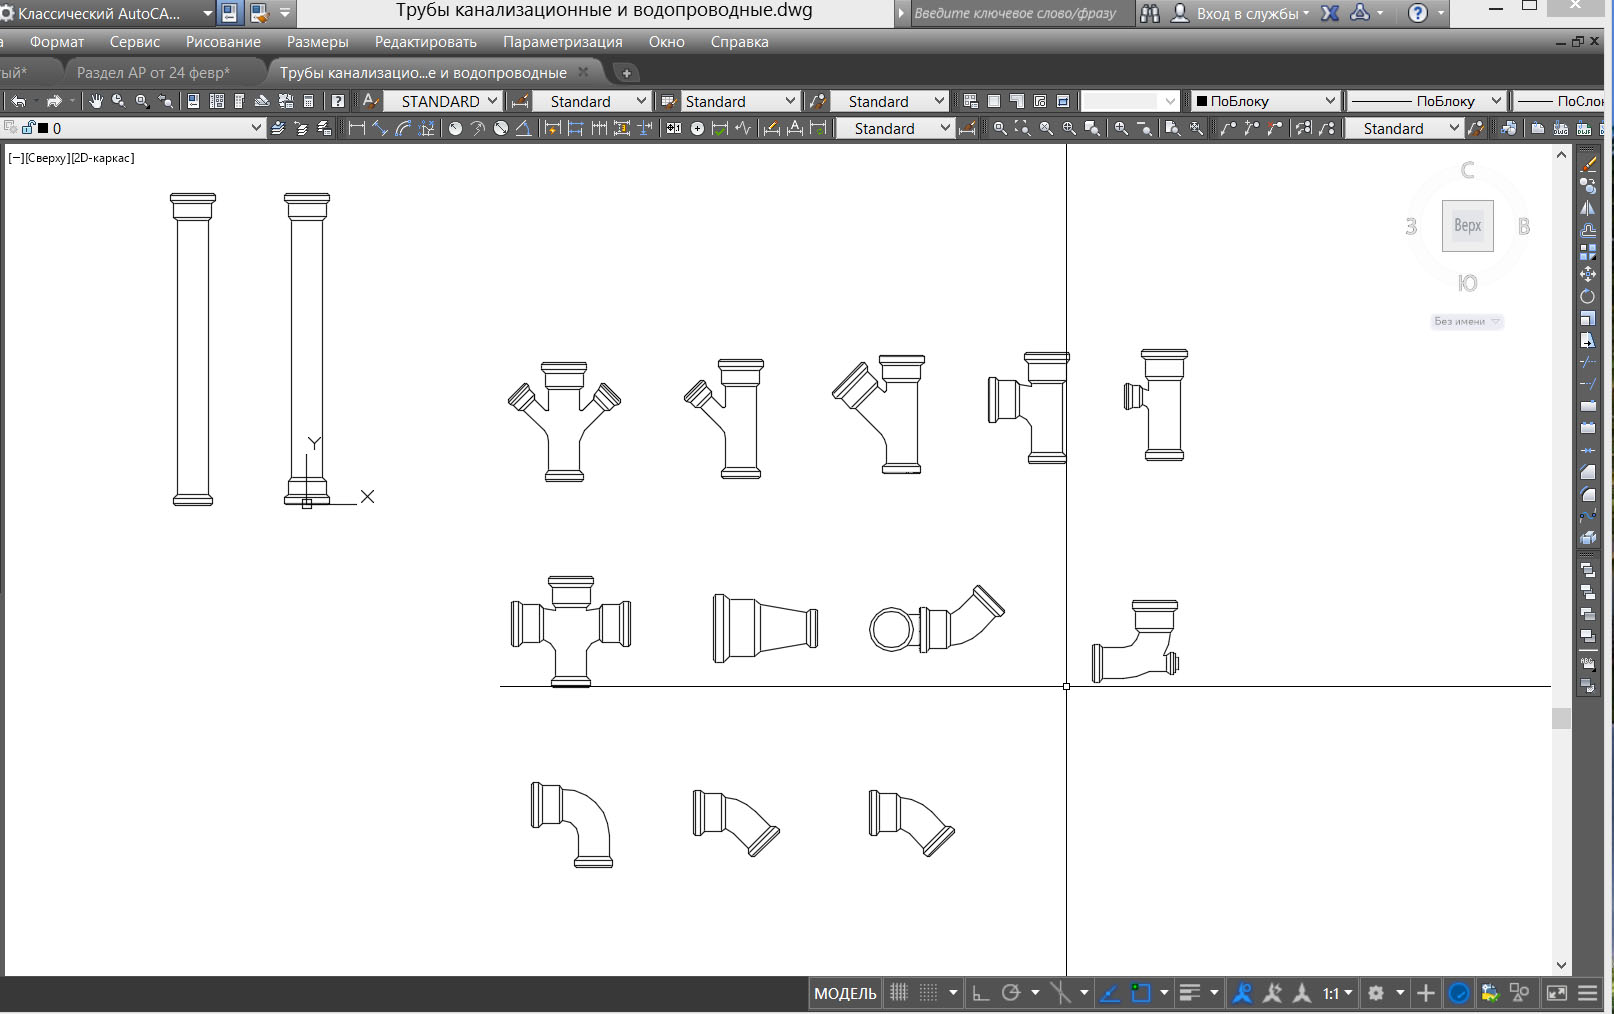
Task: Open the Help question mark toolbar icon
Action: click(338, 101)
